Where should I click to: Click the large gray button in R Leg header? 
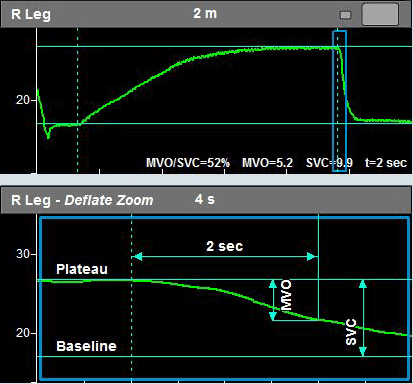[x=380, y=14]
